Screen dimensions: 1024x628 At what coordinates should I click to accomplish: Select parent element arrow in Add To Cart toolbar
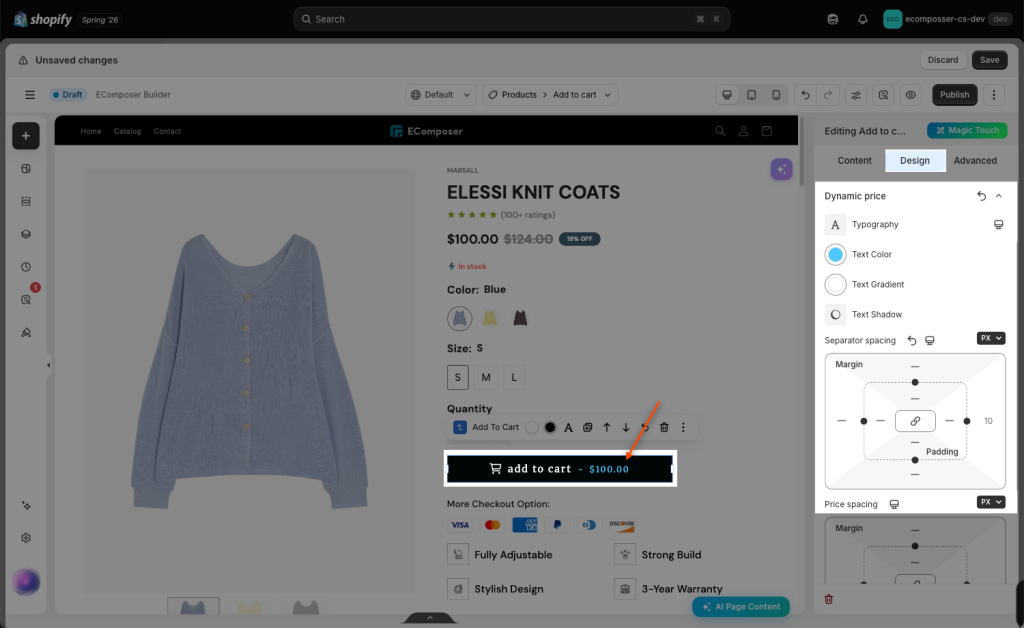(x=460, y=427)
